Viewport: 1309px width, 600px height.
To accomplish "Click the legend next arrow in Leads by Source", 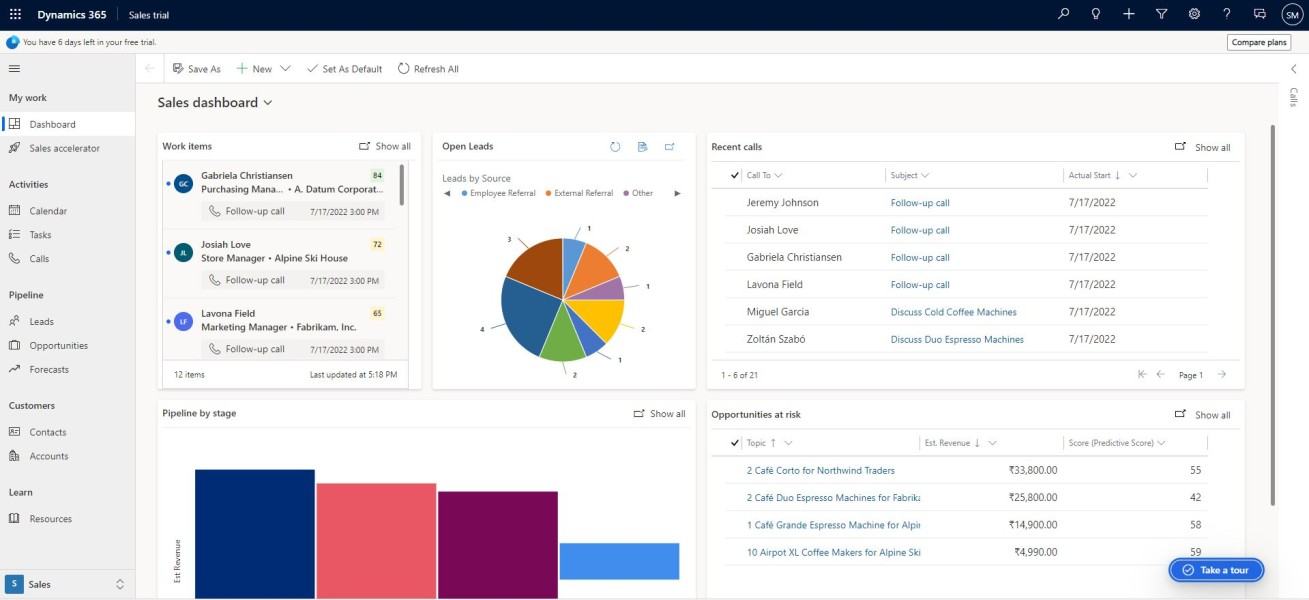I will click(x=677, y=193).
